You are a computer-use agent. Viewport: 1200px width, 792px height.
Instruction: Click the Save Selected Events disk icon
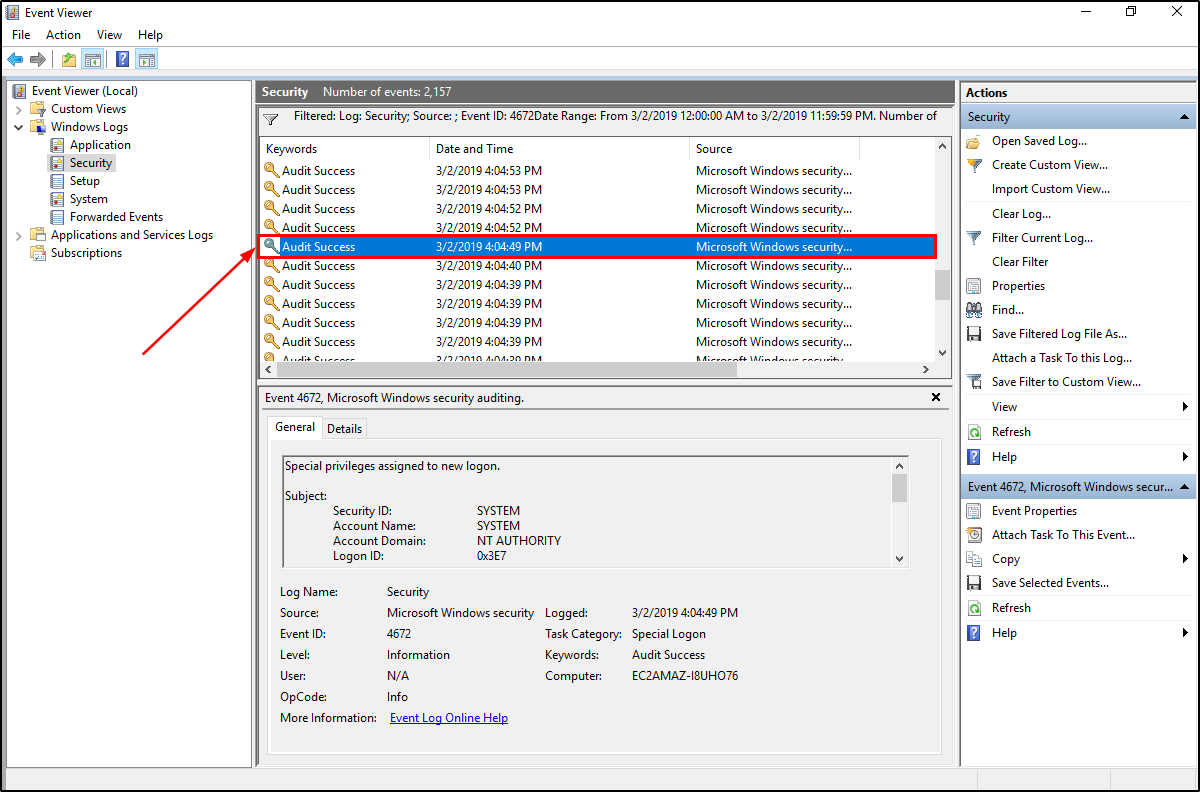point(974,583)
